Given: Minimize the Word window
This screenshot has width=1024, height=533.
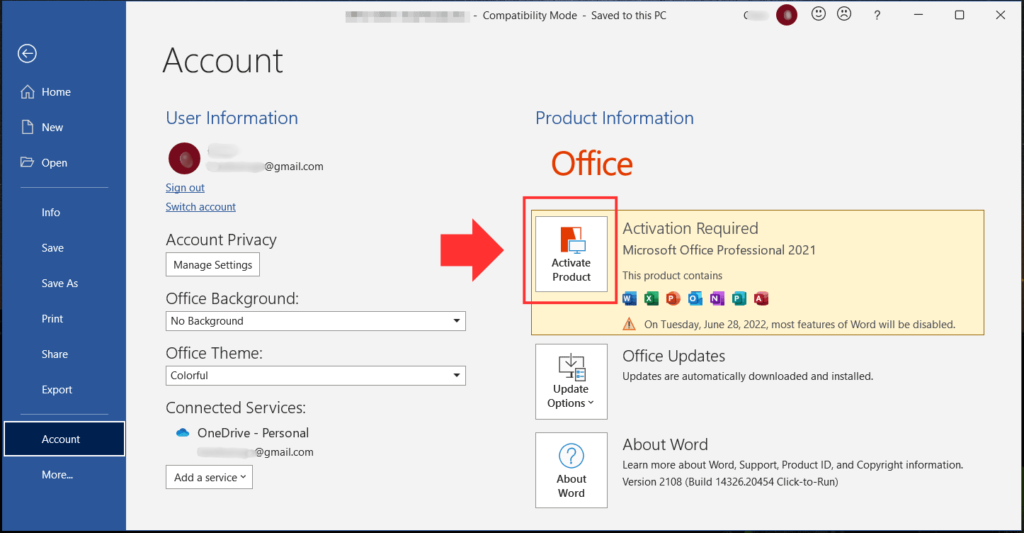Looking at the screenshot, I should point(918,14).
